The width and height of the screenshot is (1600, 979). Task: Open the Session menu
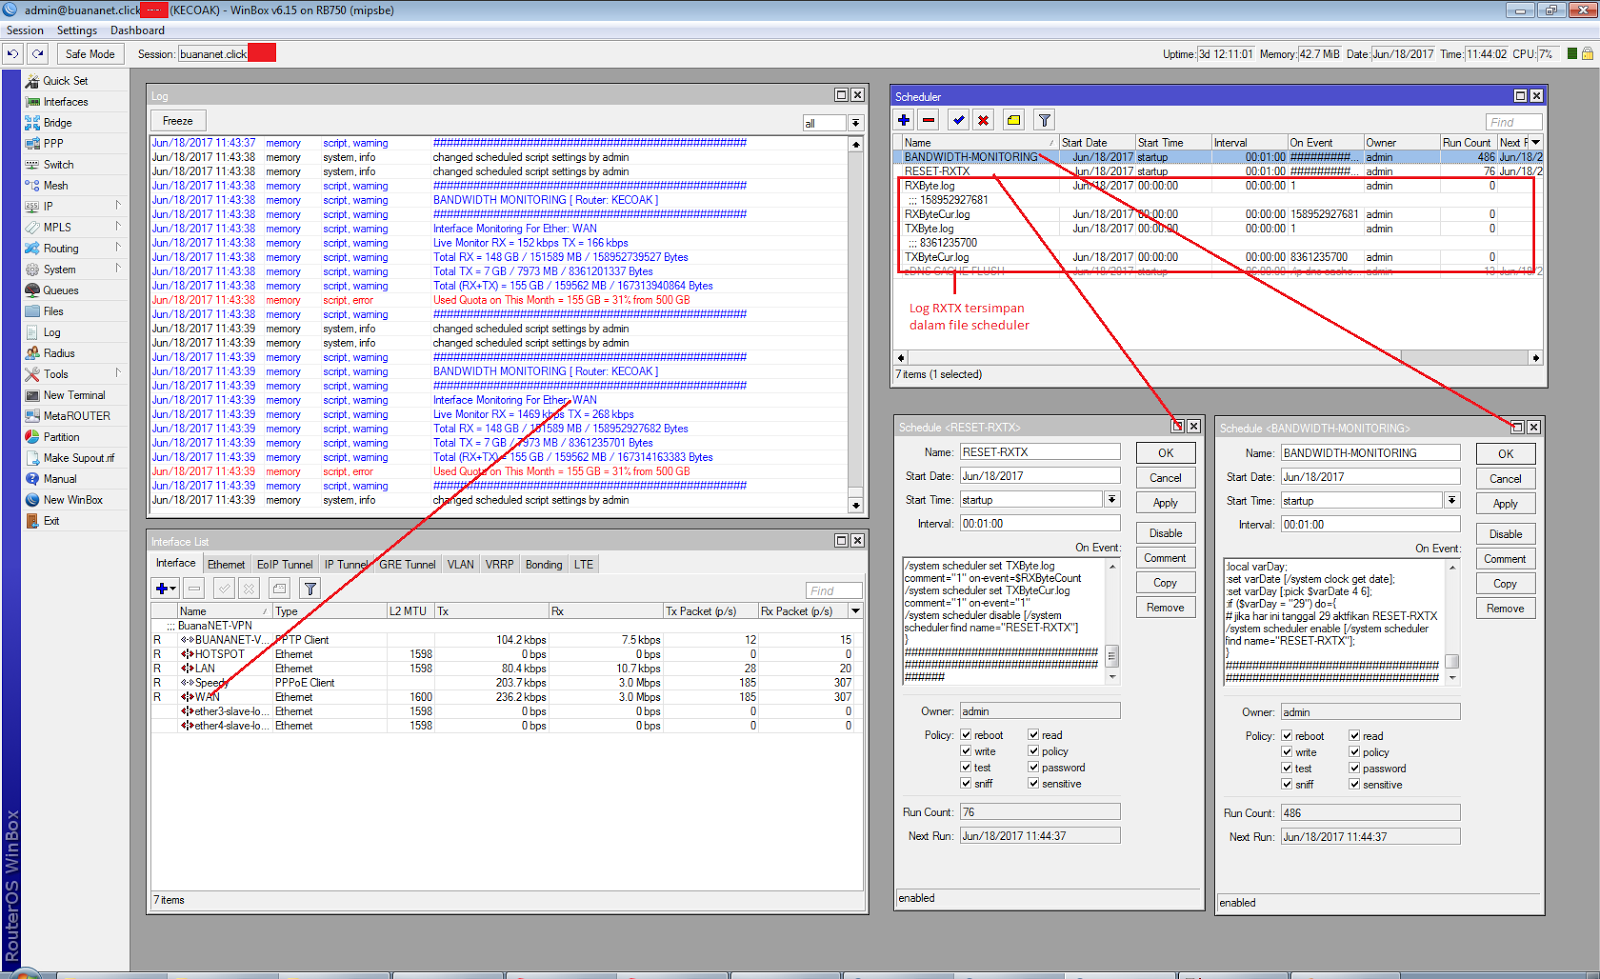point(25,30)
